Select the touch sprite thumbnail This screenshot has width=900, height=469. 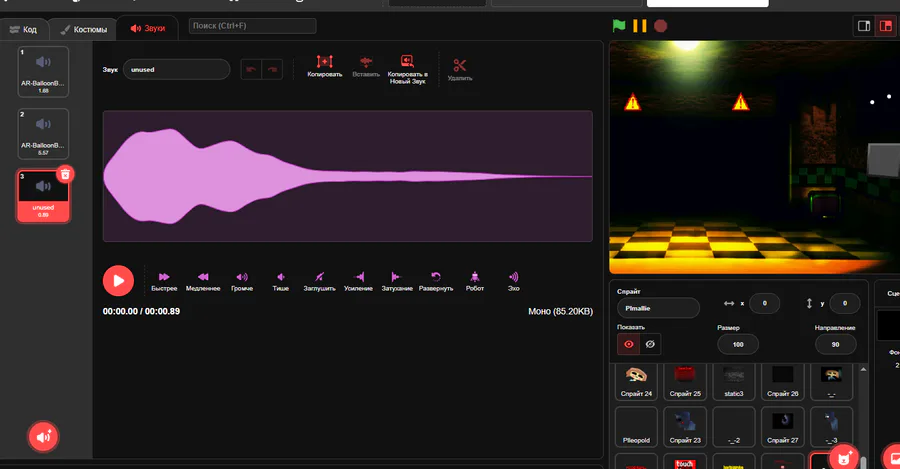pyautogui.click(x=685, y=462)
